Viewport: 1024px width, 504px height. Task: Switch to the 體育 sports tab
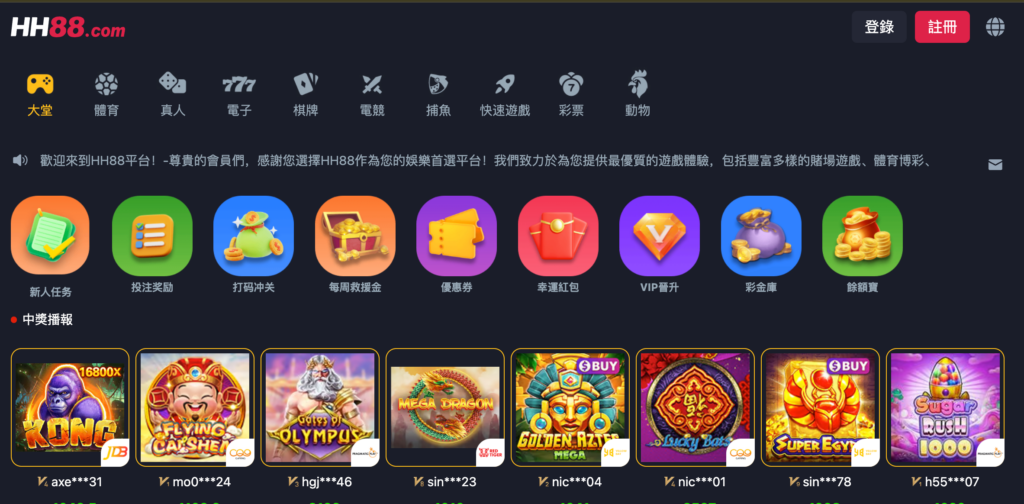click(x=106, y=95)
